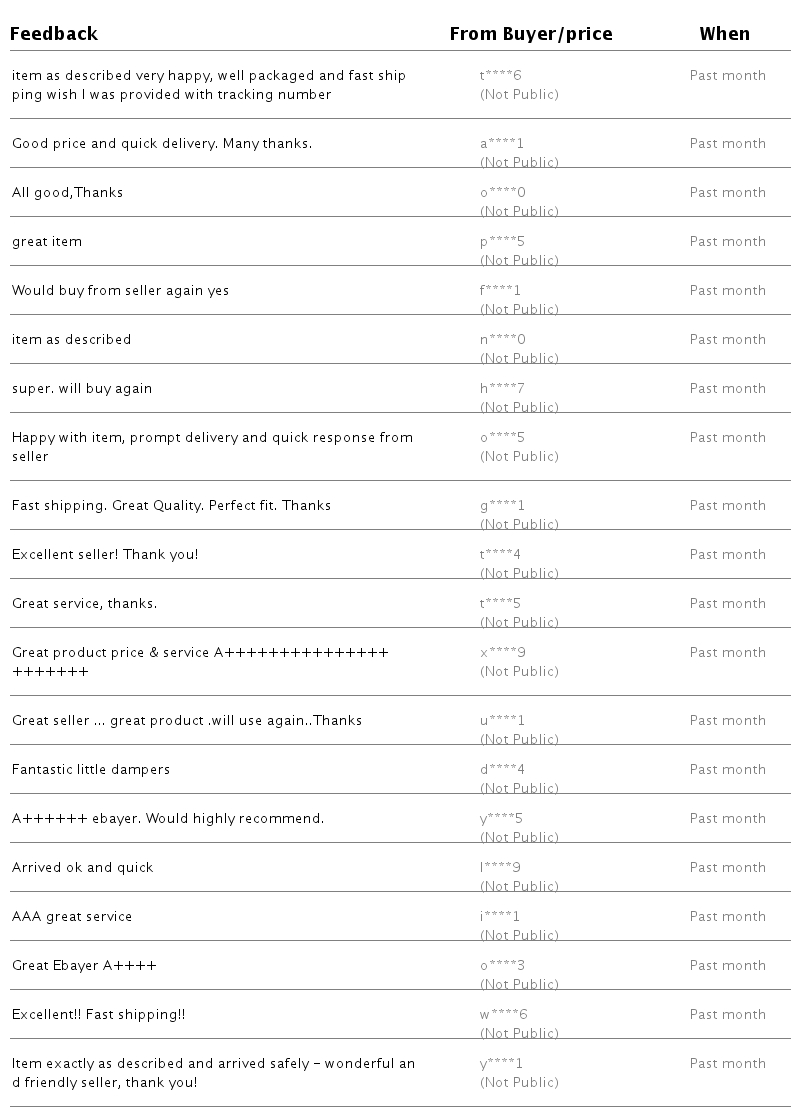Click buyer i****1 username
Image resolution: width=800 pixels, height=1107 pixels.
click(500, 917)
